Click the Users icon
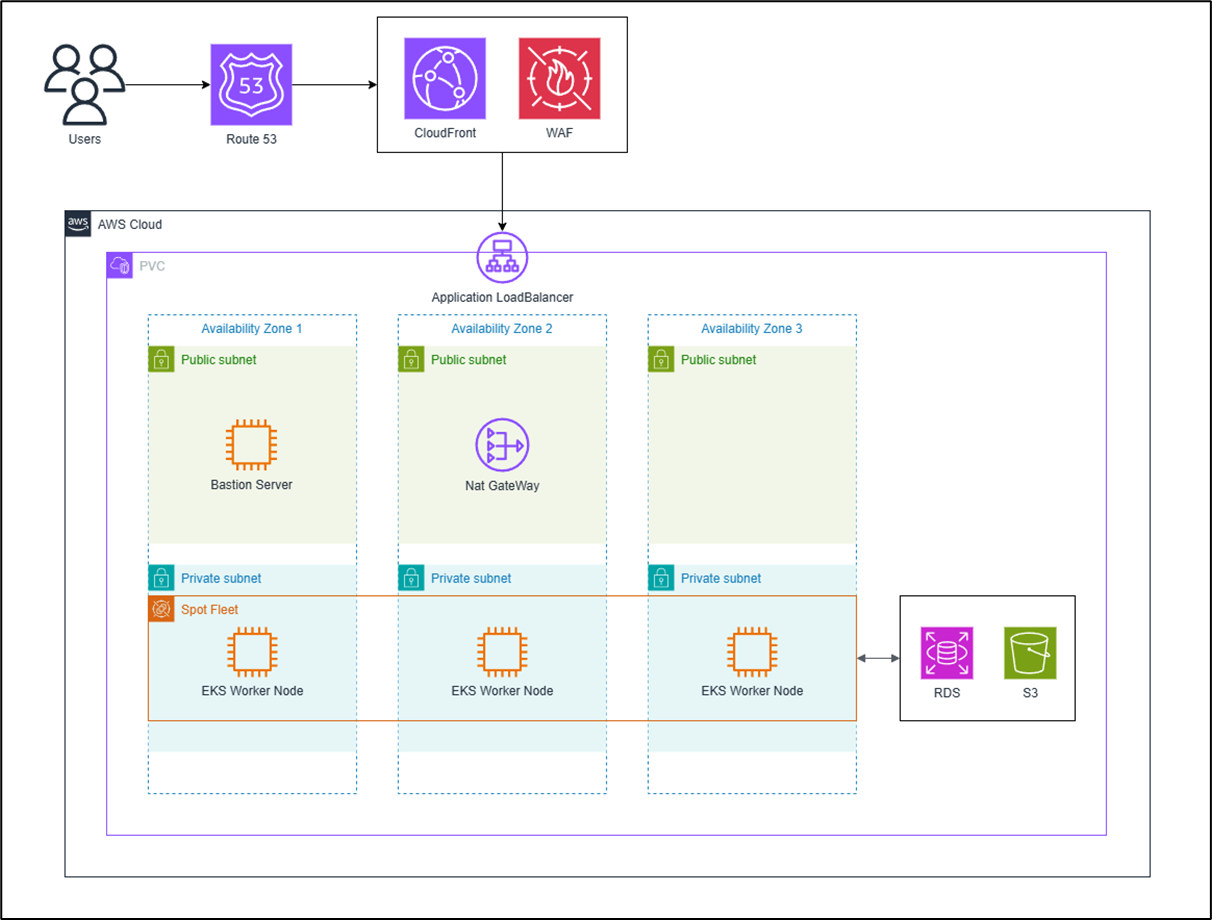1212x920 pixels. (84, 84)
